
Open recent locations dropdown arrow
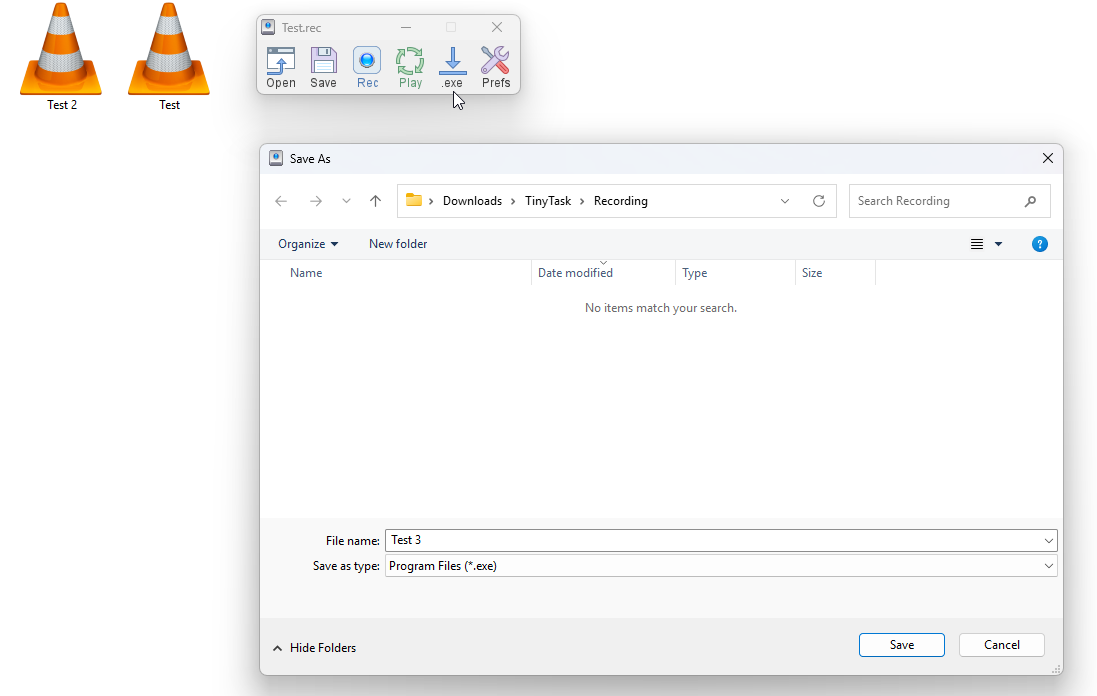click(346, 201)
